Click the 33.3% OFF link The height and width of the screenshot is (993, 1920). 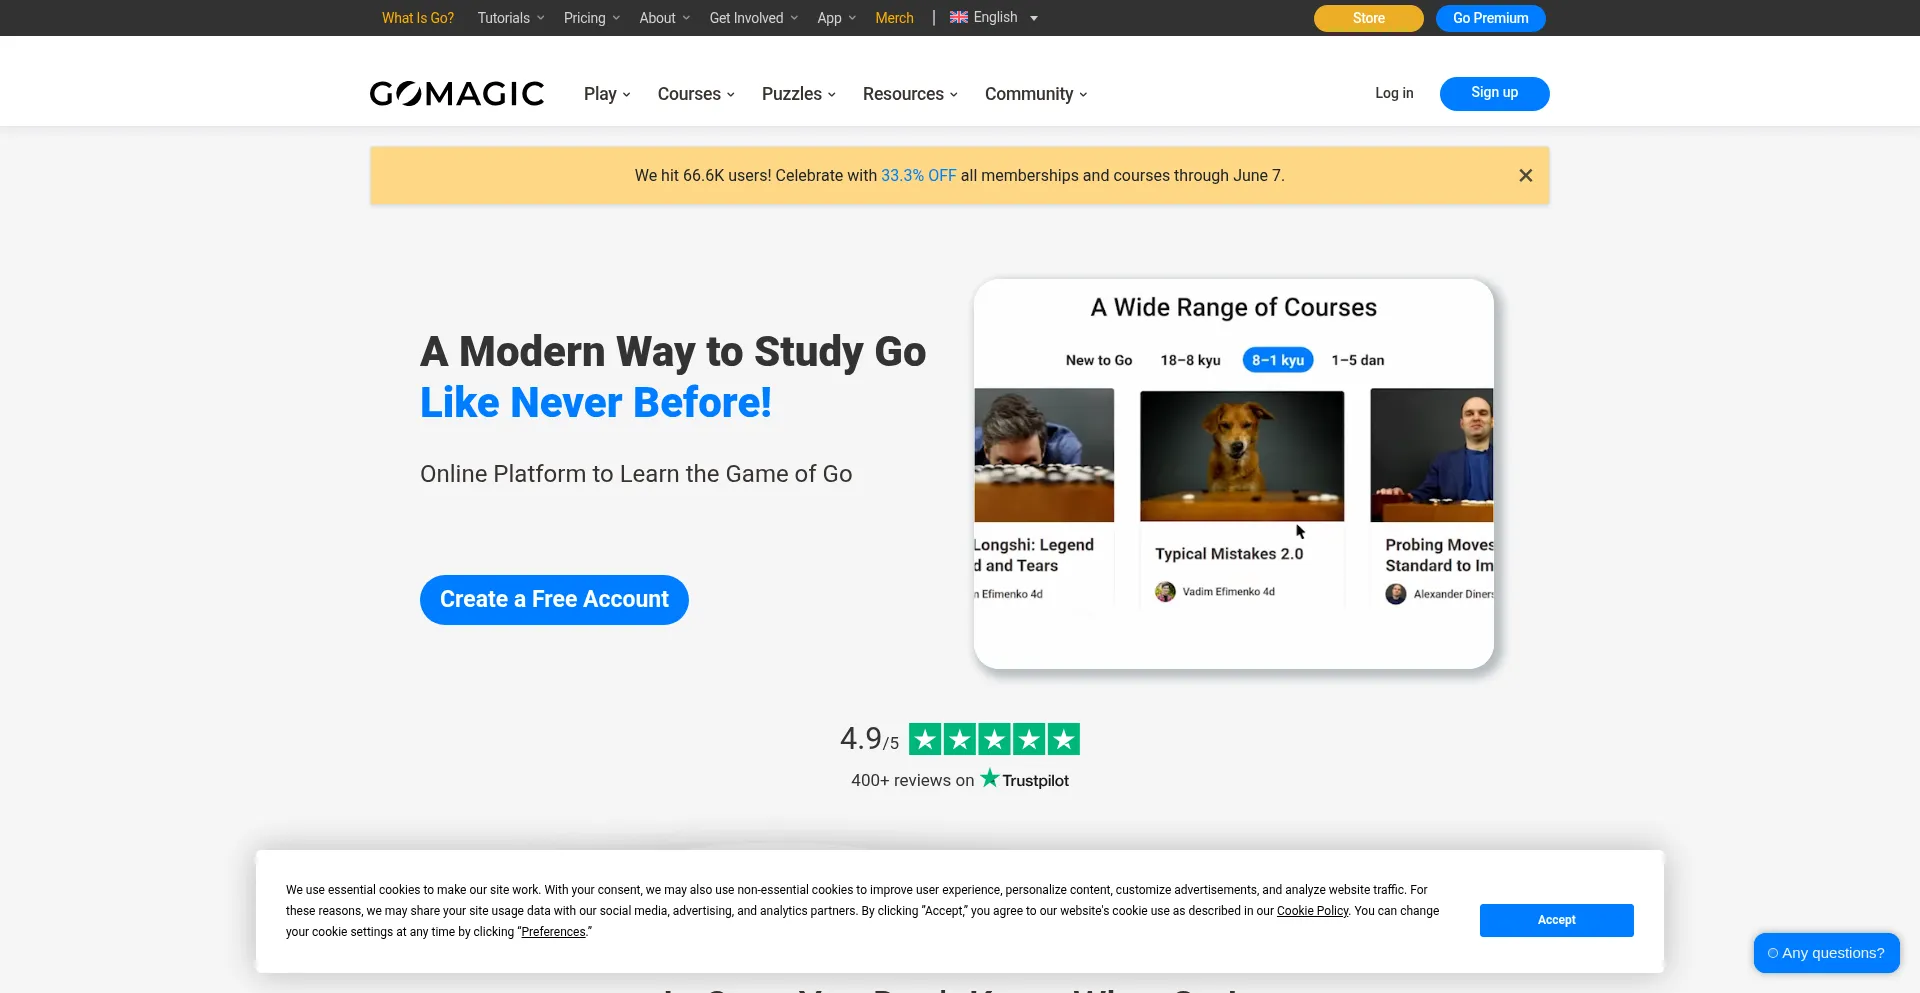point(918,176)
